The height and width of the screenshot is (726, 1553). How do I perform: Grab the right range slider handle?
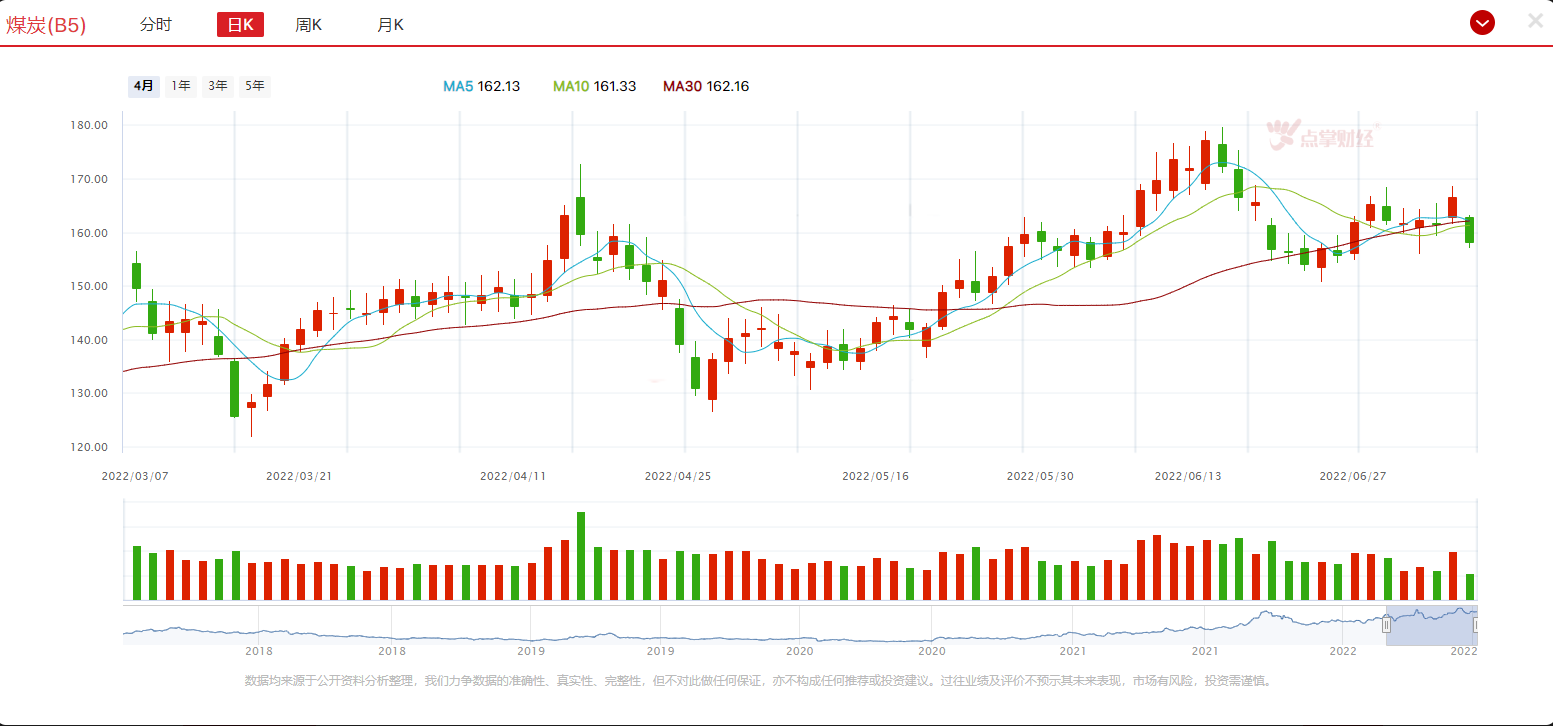click(x=1476, y=625)
